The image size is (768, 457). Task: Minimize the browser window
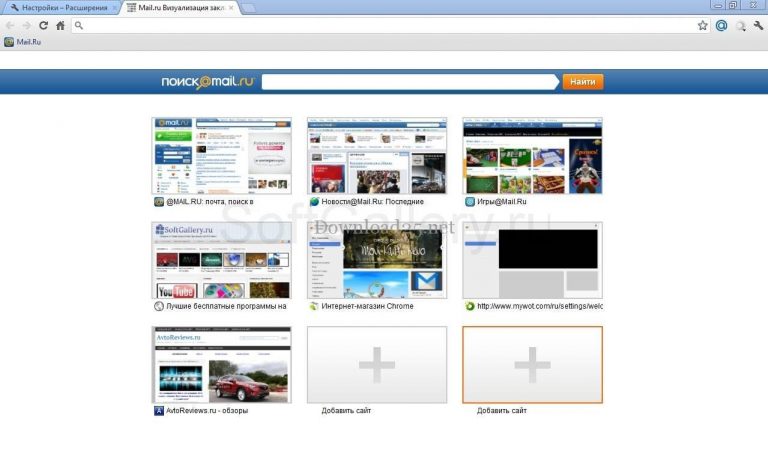coord(718,5)
